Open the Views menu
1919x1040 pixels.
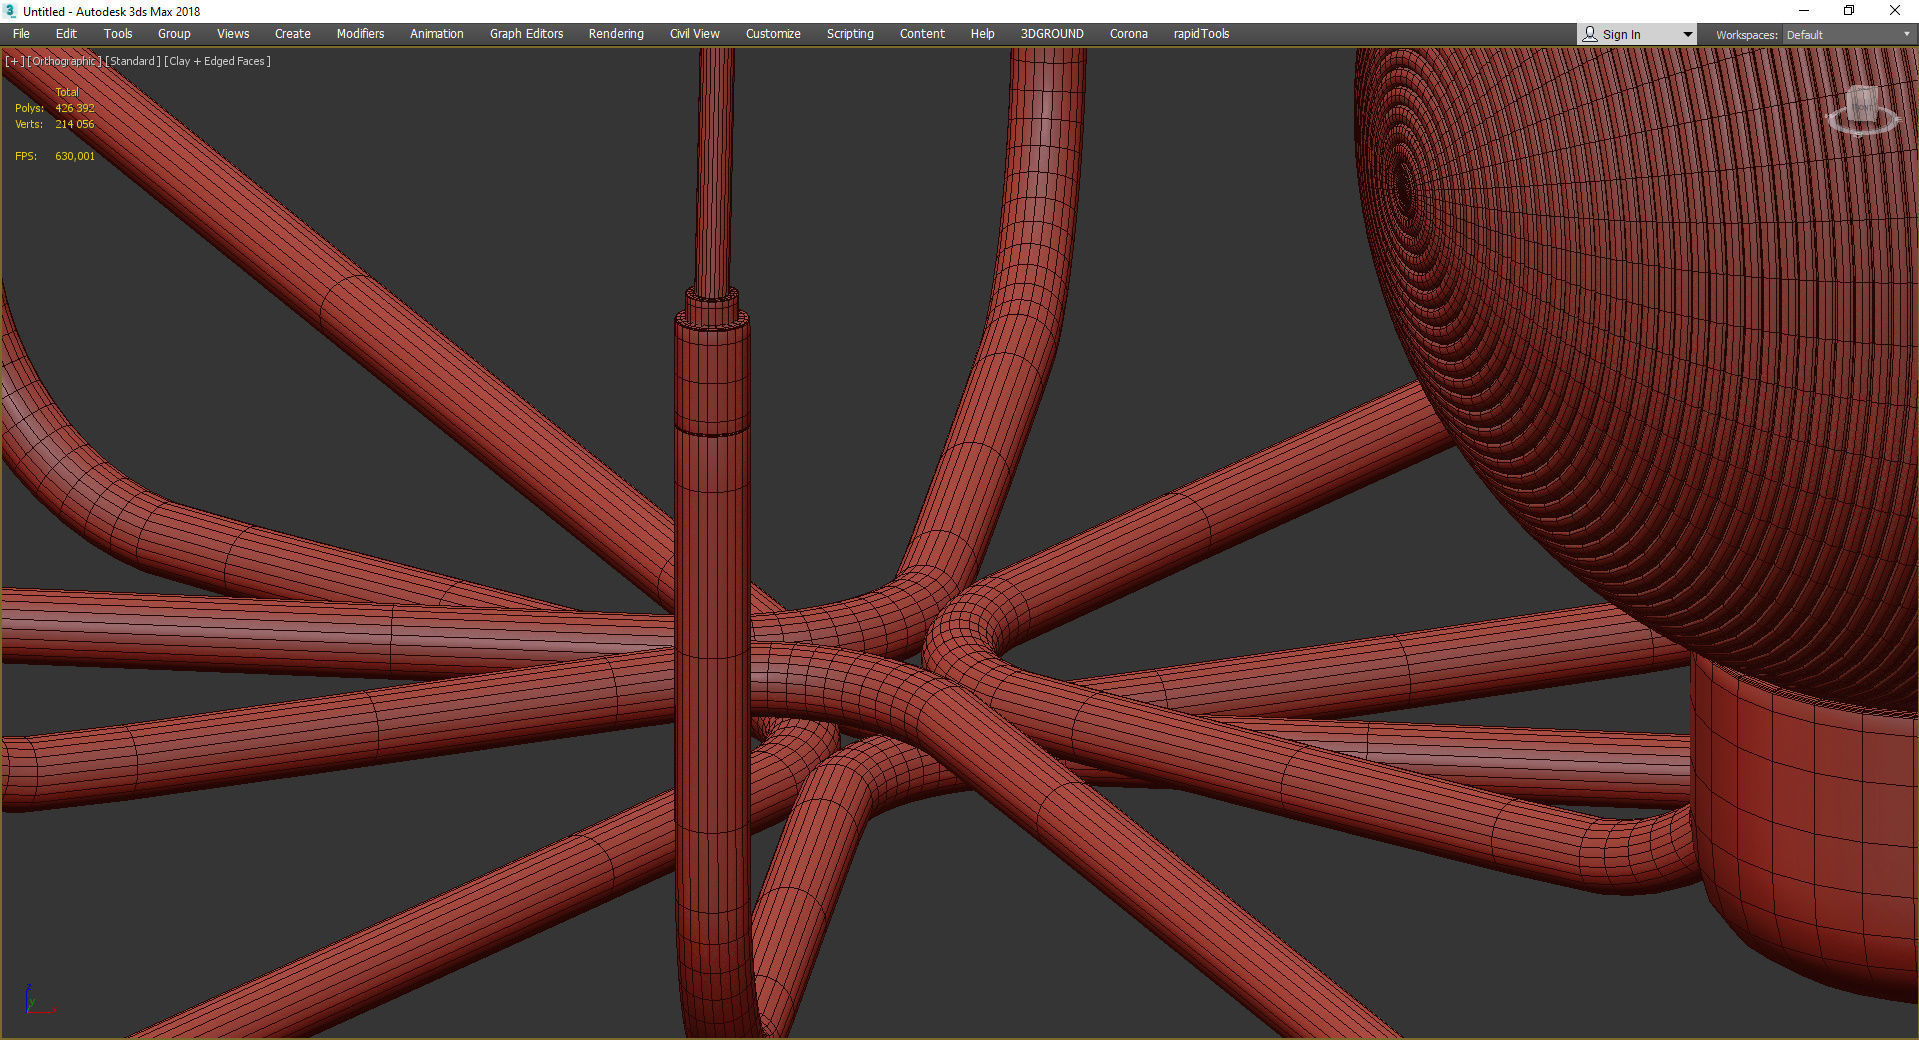pos(233,34)
